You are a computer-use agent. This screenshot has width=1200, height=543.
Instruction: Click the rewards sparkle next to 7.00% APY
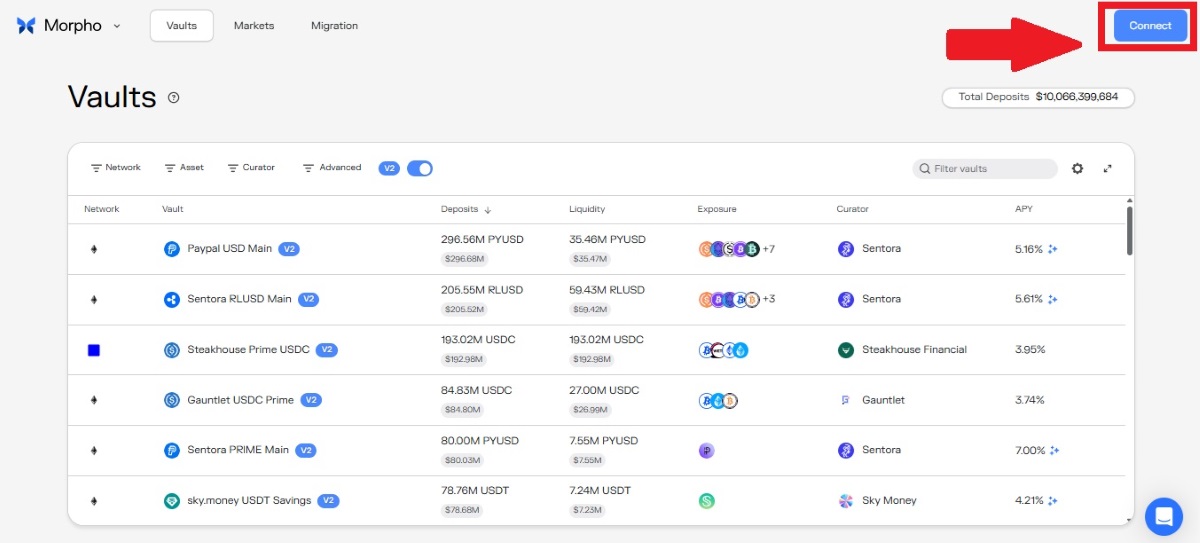[x=1053, y=450]
